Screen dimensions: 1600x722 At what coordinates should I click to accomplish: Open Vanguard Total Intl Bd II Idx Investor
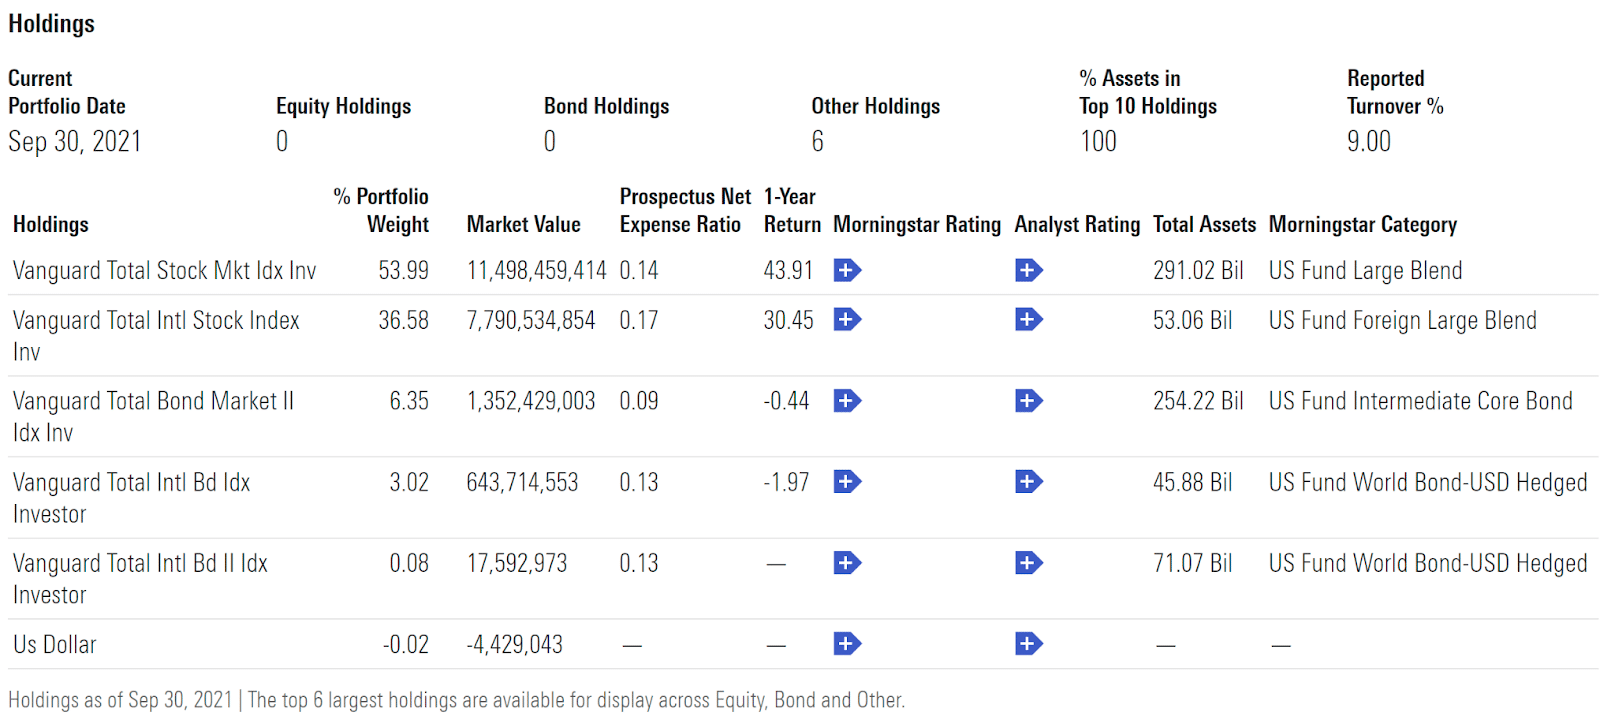140,579
